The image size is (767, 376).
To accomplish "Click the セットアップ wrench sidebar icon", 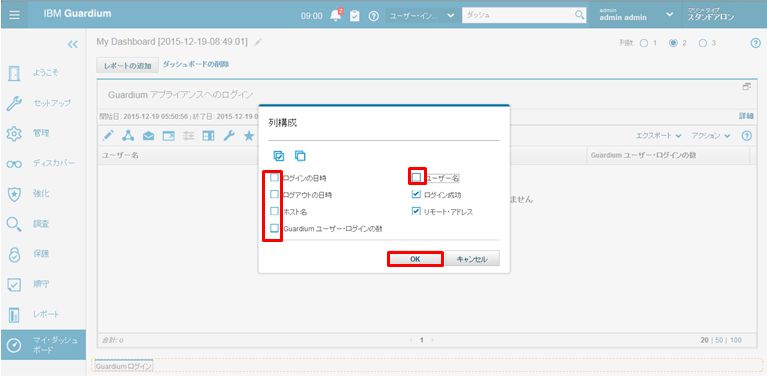I will (15, 103).
